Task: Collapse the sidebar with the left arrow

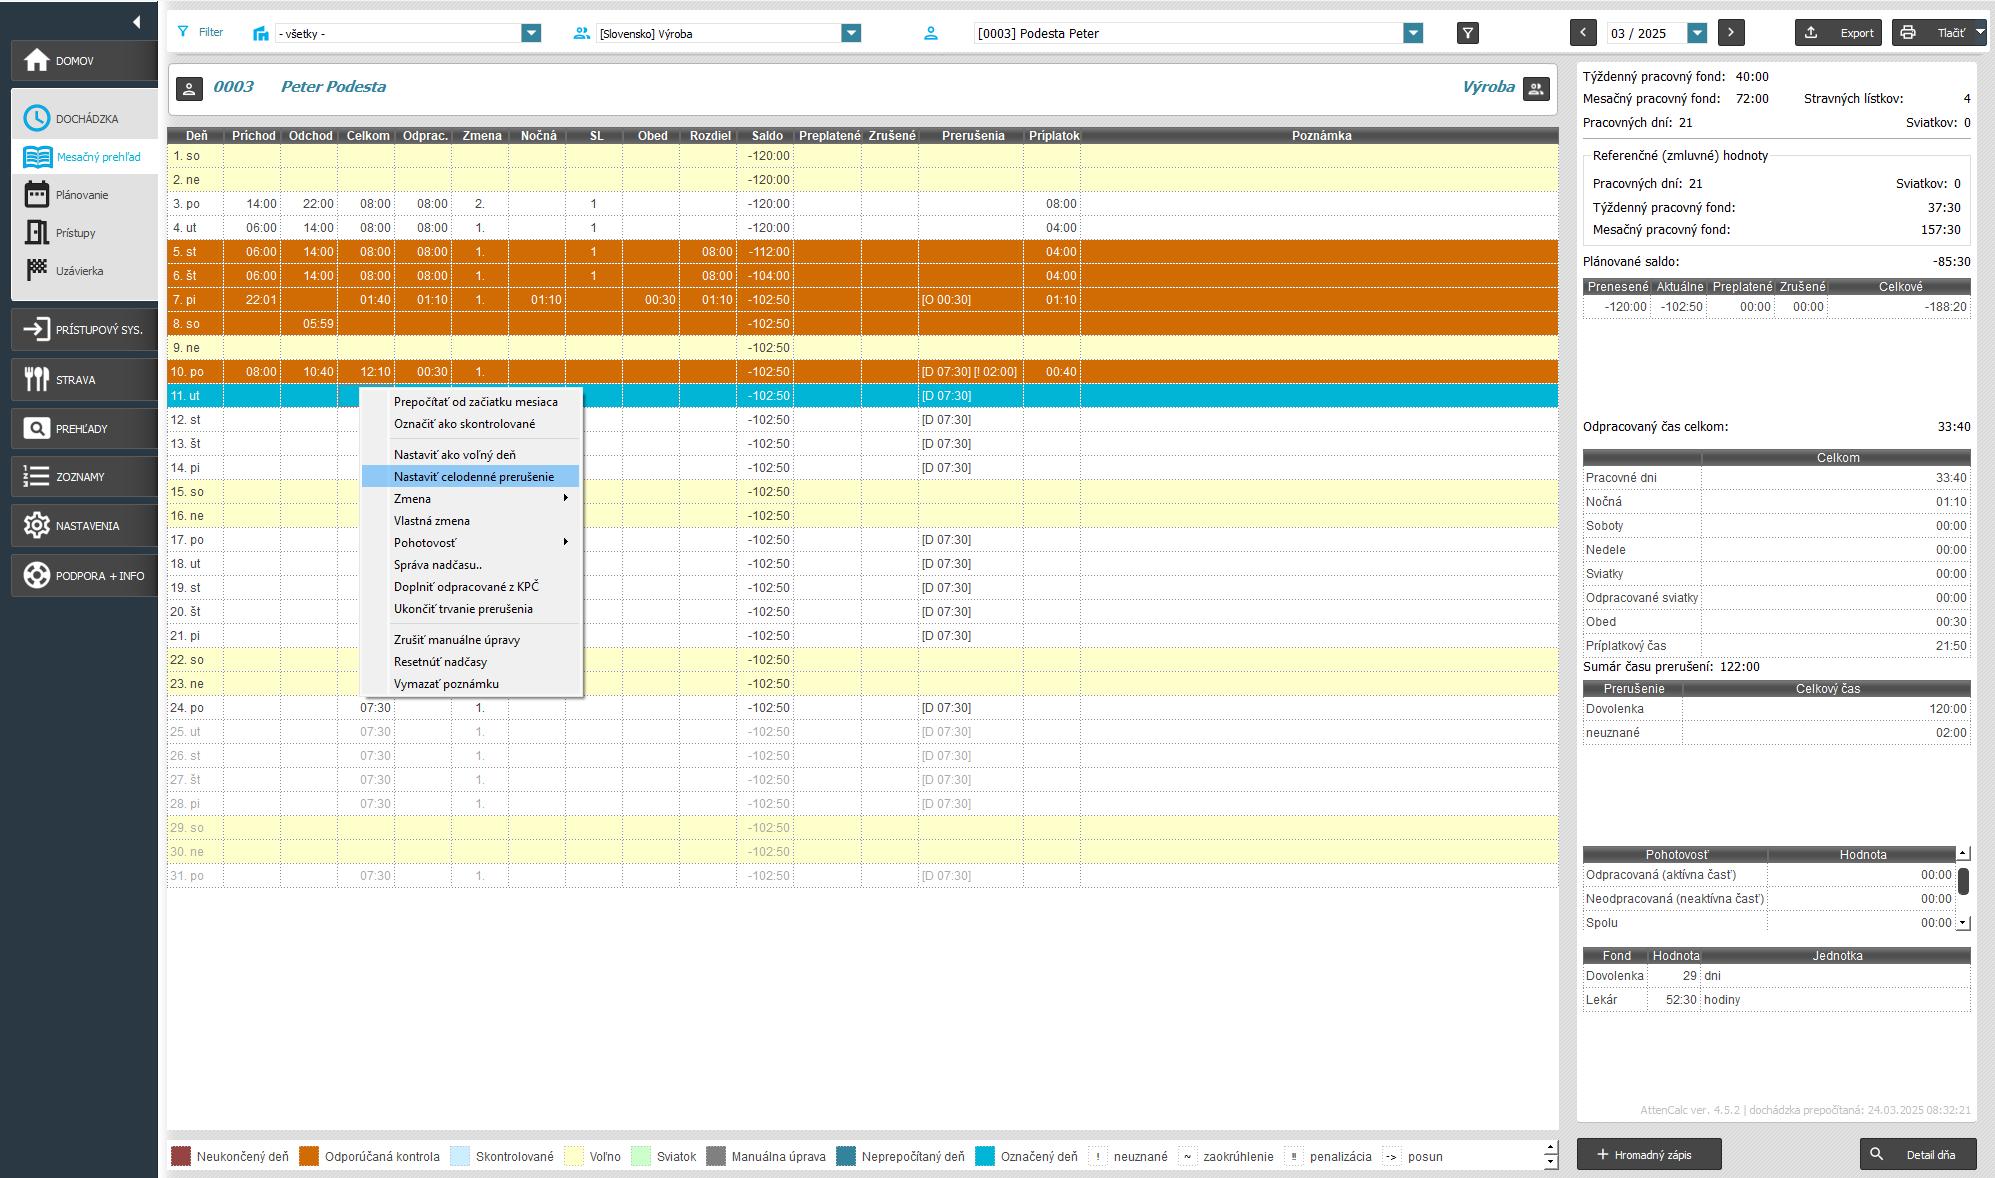Action: click(x=136, y=22)
